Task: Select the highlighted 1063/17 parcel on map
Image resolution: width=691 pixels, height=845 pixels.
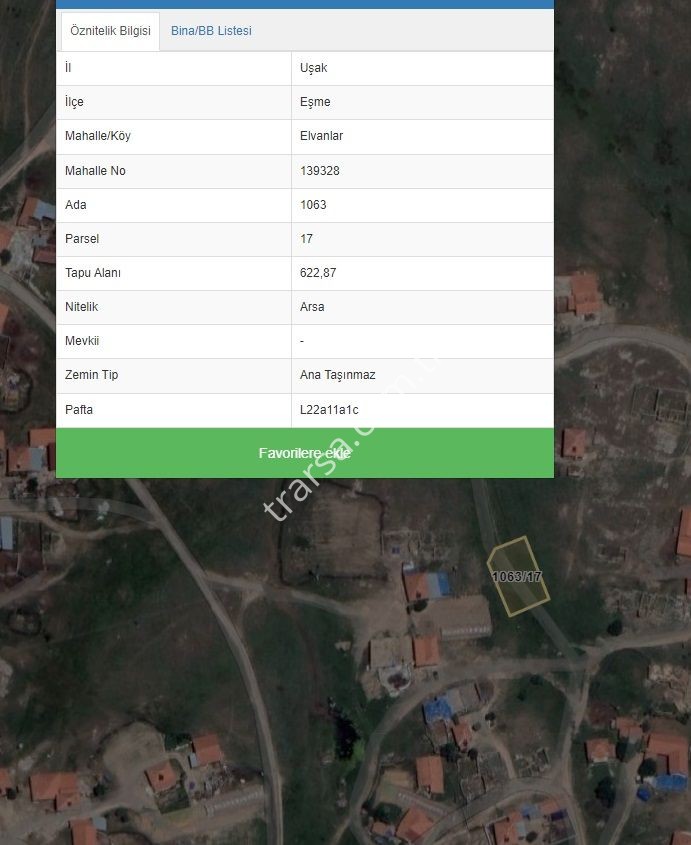Action: click(x=518, y=576)
